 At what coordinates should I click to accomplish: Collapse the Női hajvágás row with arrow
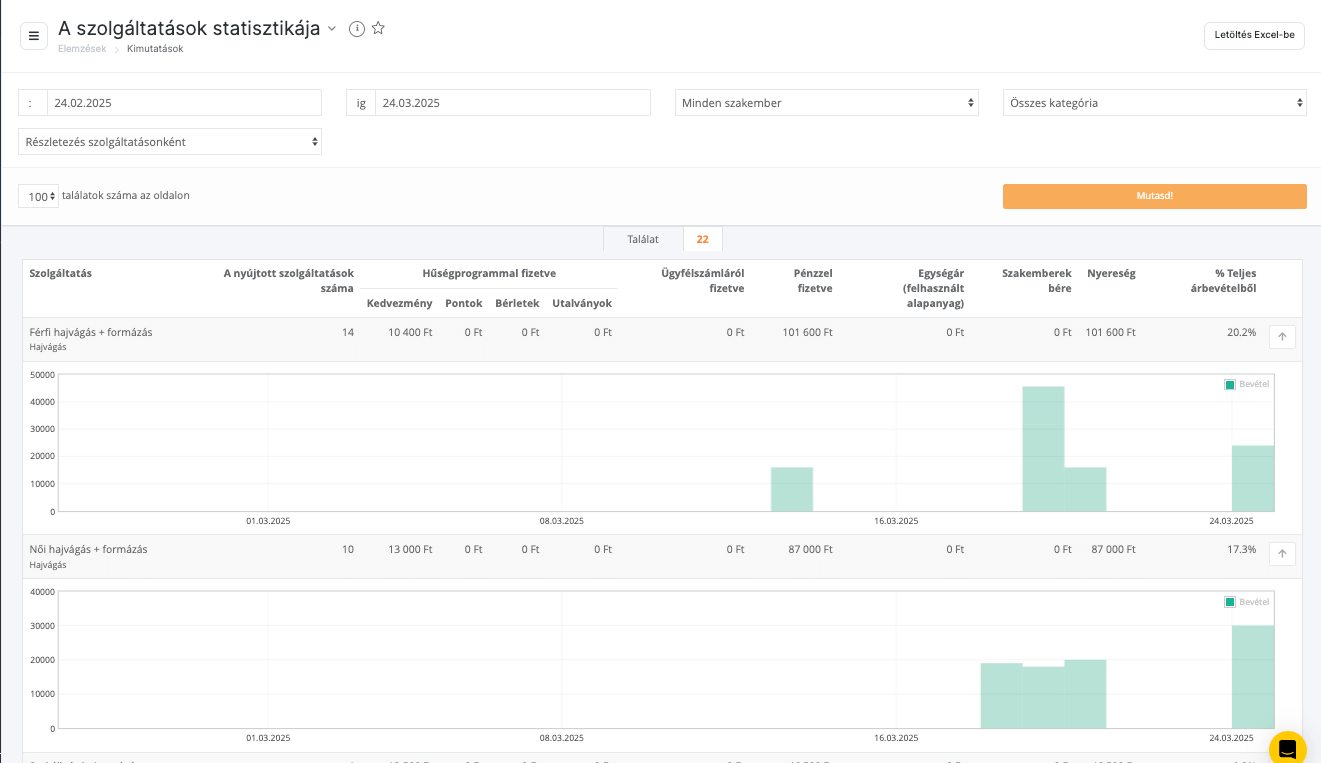point(1282,554)
